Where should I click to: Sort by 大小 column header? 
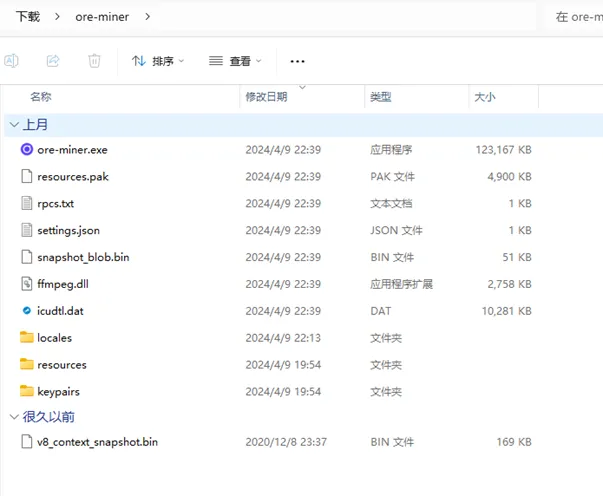[484, 97]
